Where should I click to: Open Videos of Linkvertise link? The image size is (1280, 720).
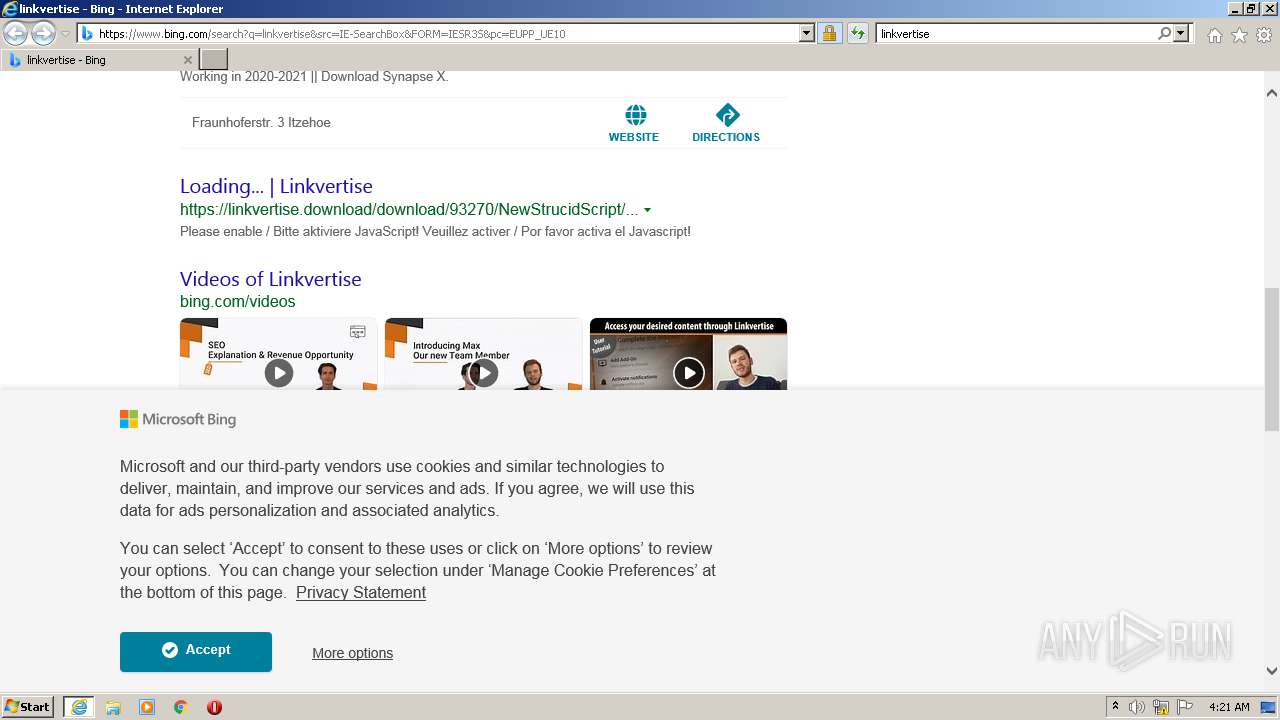(x=270, y=279)
